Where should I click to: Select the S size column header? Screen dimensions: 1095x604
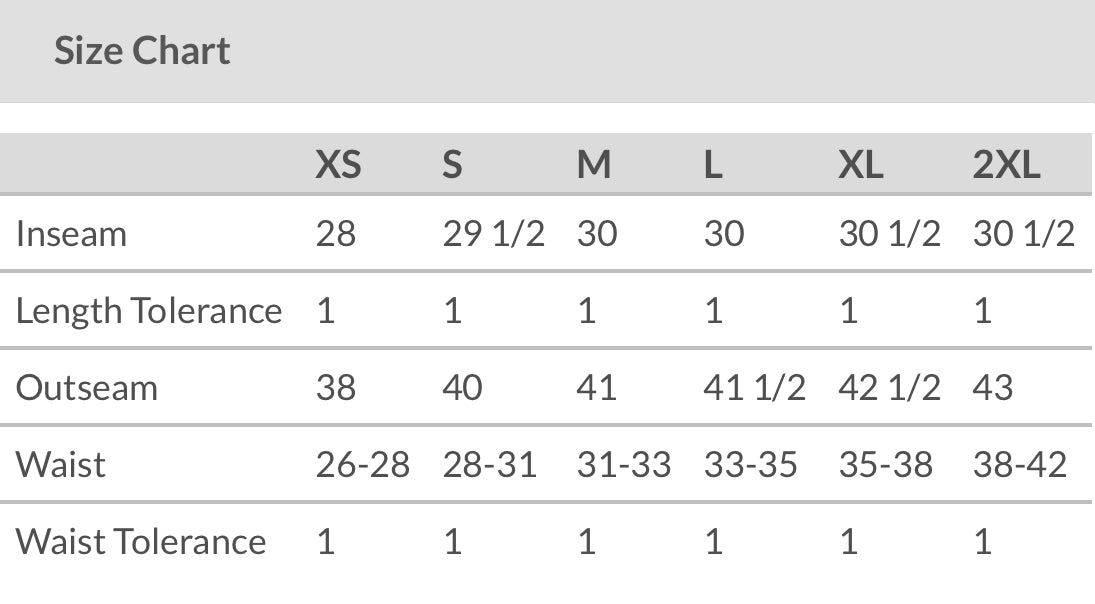tap(452, 164)
